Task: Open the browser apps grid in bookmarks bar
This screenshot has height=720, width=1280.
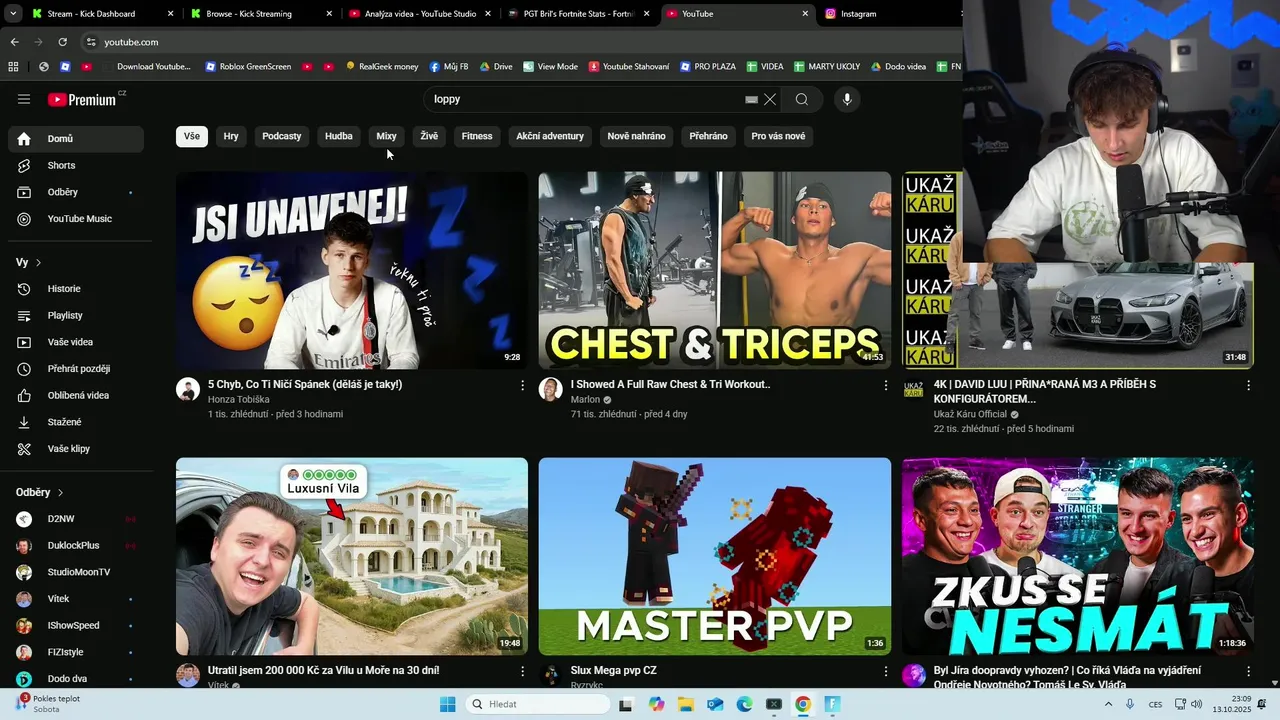Action: point(13,67)
